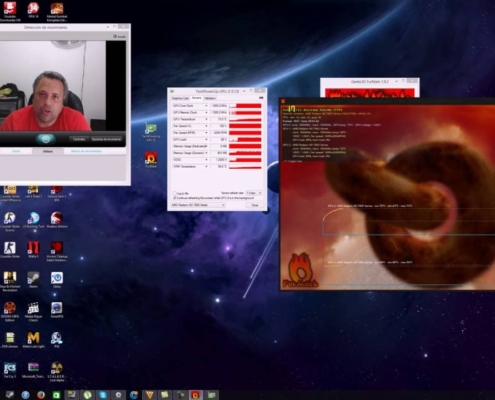Click the FurMark icon in the taskbar
This screenshot has height=400, width=495.
pyautogui.click(x=195, y=395)
